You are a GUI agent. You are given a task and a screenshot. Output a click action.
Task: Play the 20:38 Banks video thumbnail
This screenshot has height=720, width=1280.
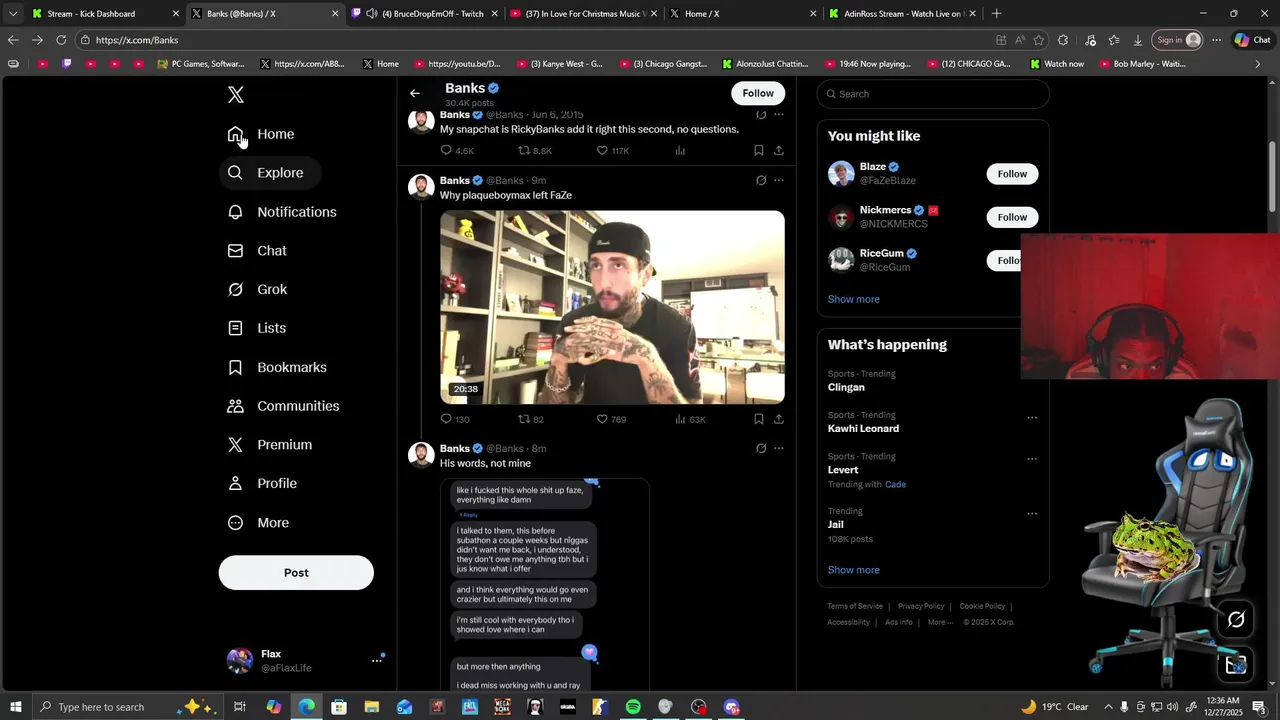click(612, 307)
